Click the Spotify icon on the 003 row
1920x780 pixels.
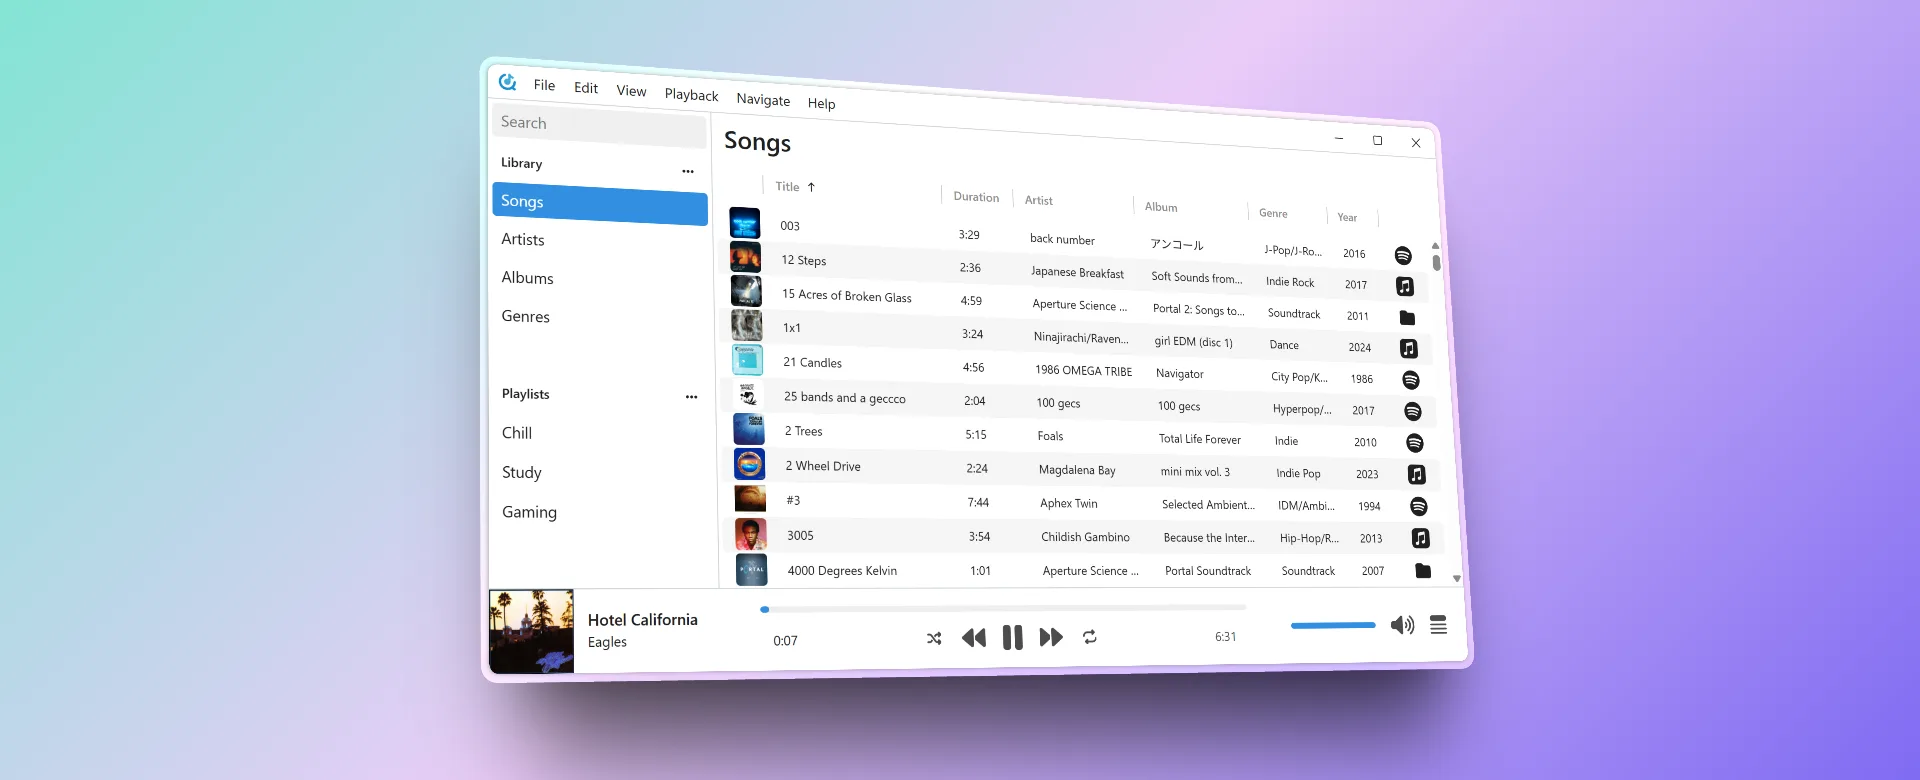tap(1403, 256)
